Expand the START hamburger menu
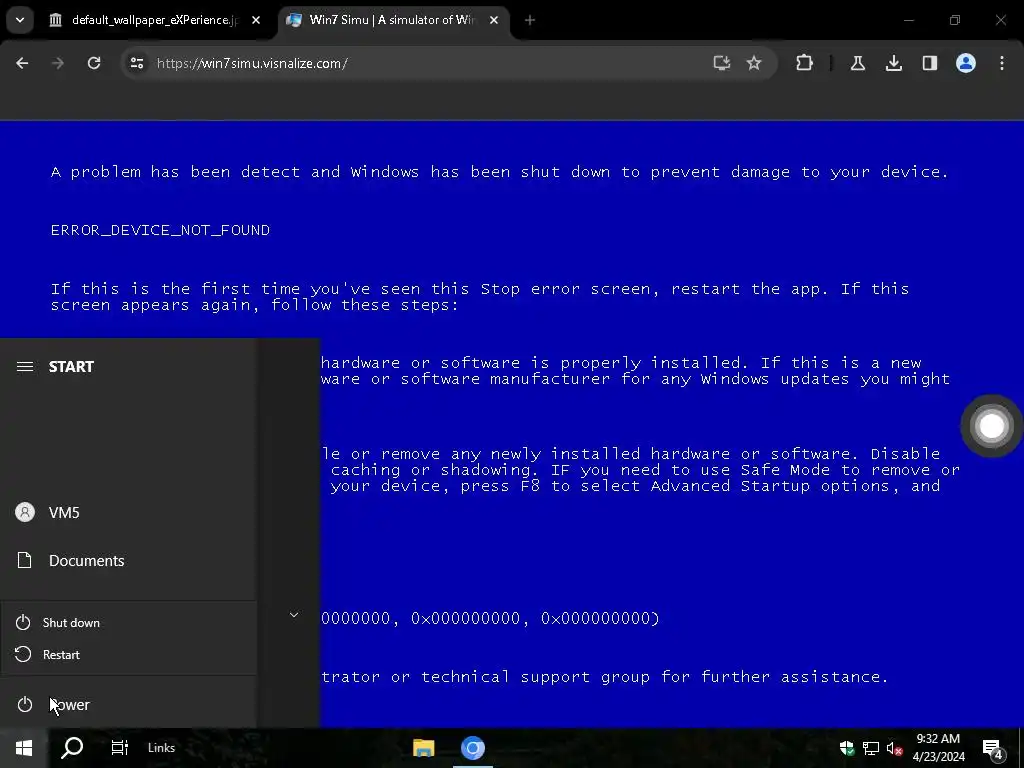The width and height of the screenshot is (1024, 768). tap(25, 366)
